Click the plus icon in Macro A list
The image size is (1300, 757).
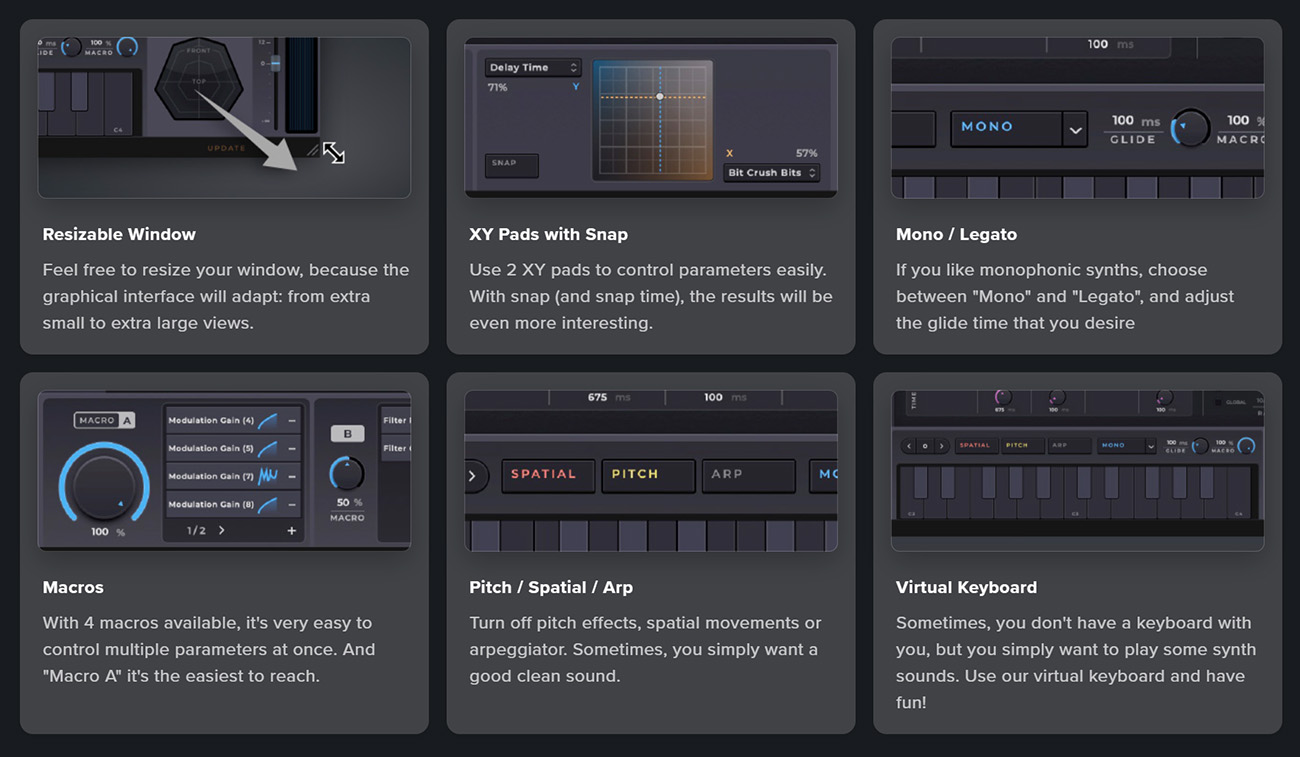click(292, 531)
